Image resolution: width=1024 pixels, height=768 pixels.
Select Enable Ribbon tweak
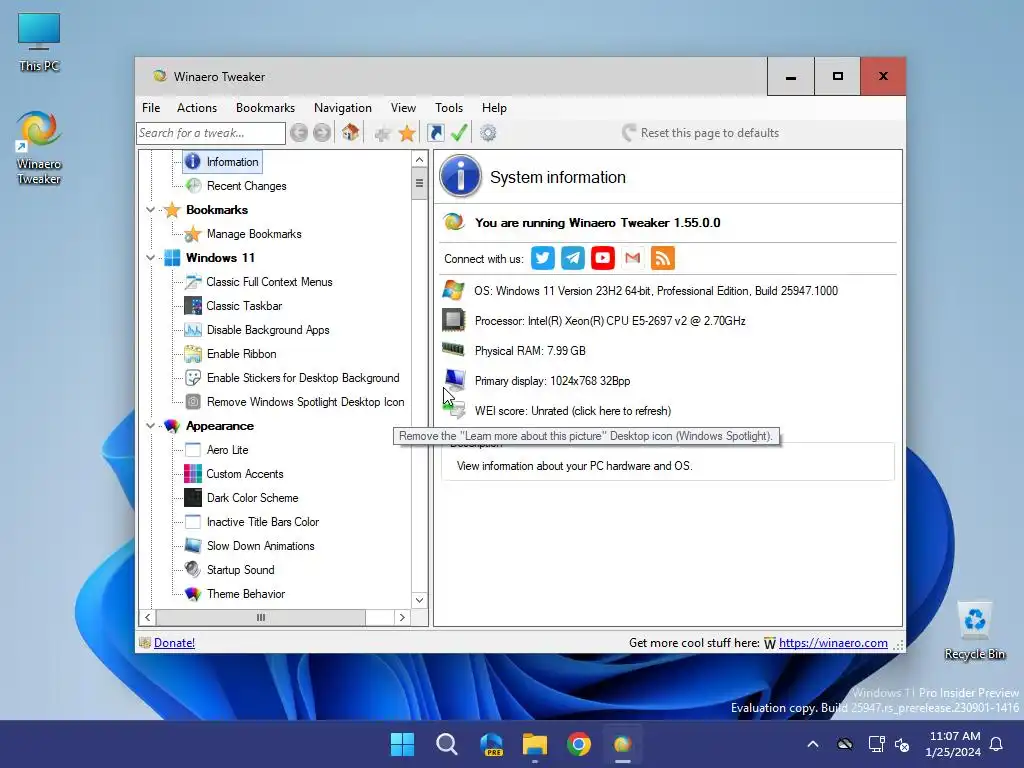point(242,354)
